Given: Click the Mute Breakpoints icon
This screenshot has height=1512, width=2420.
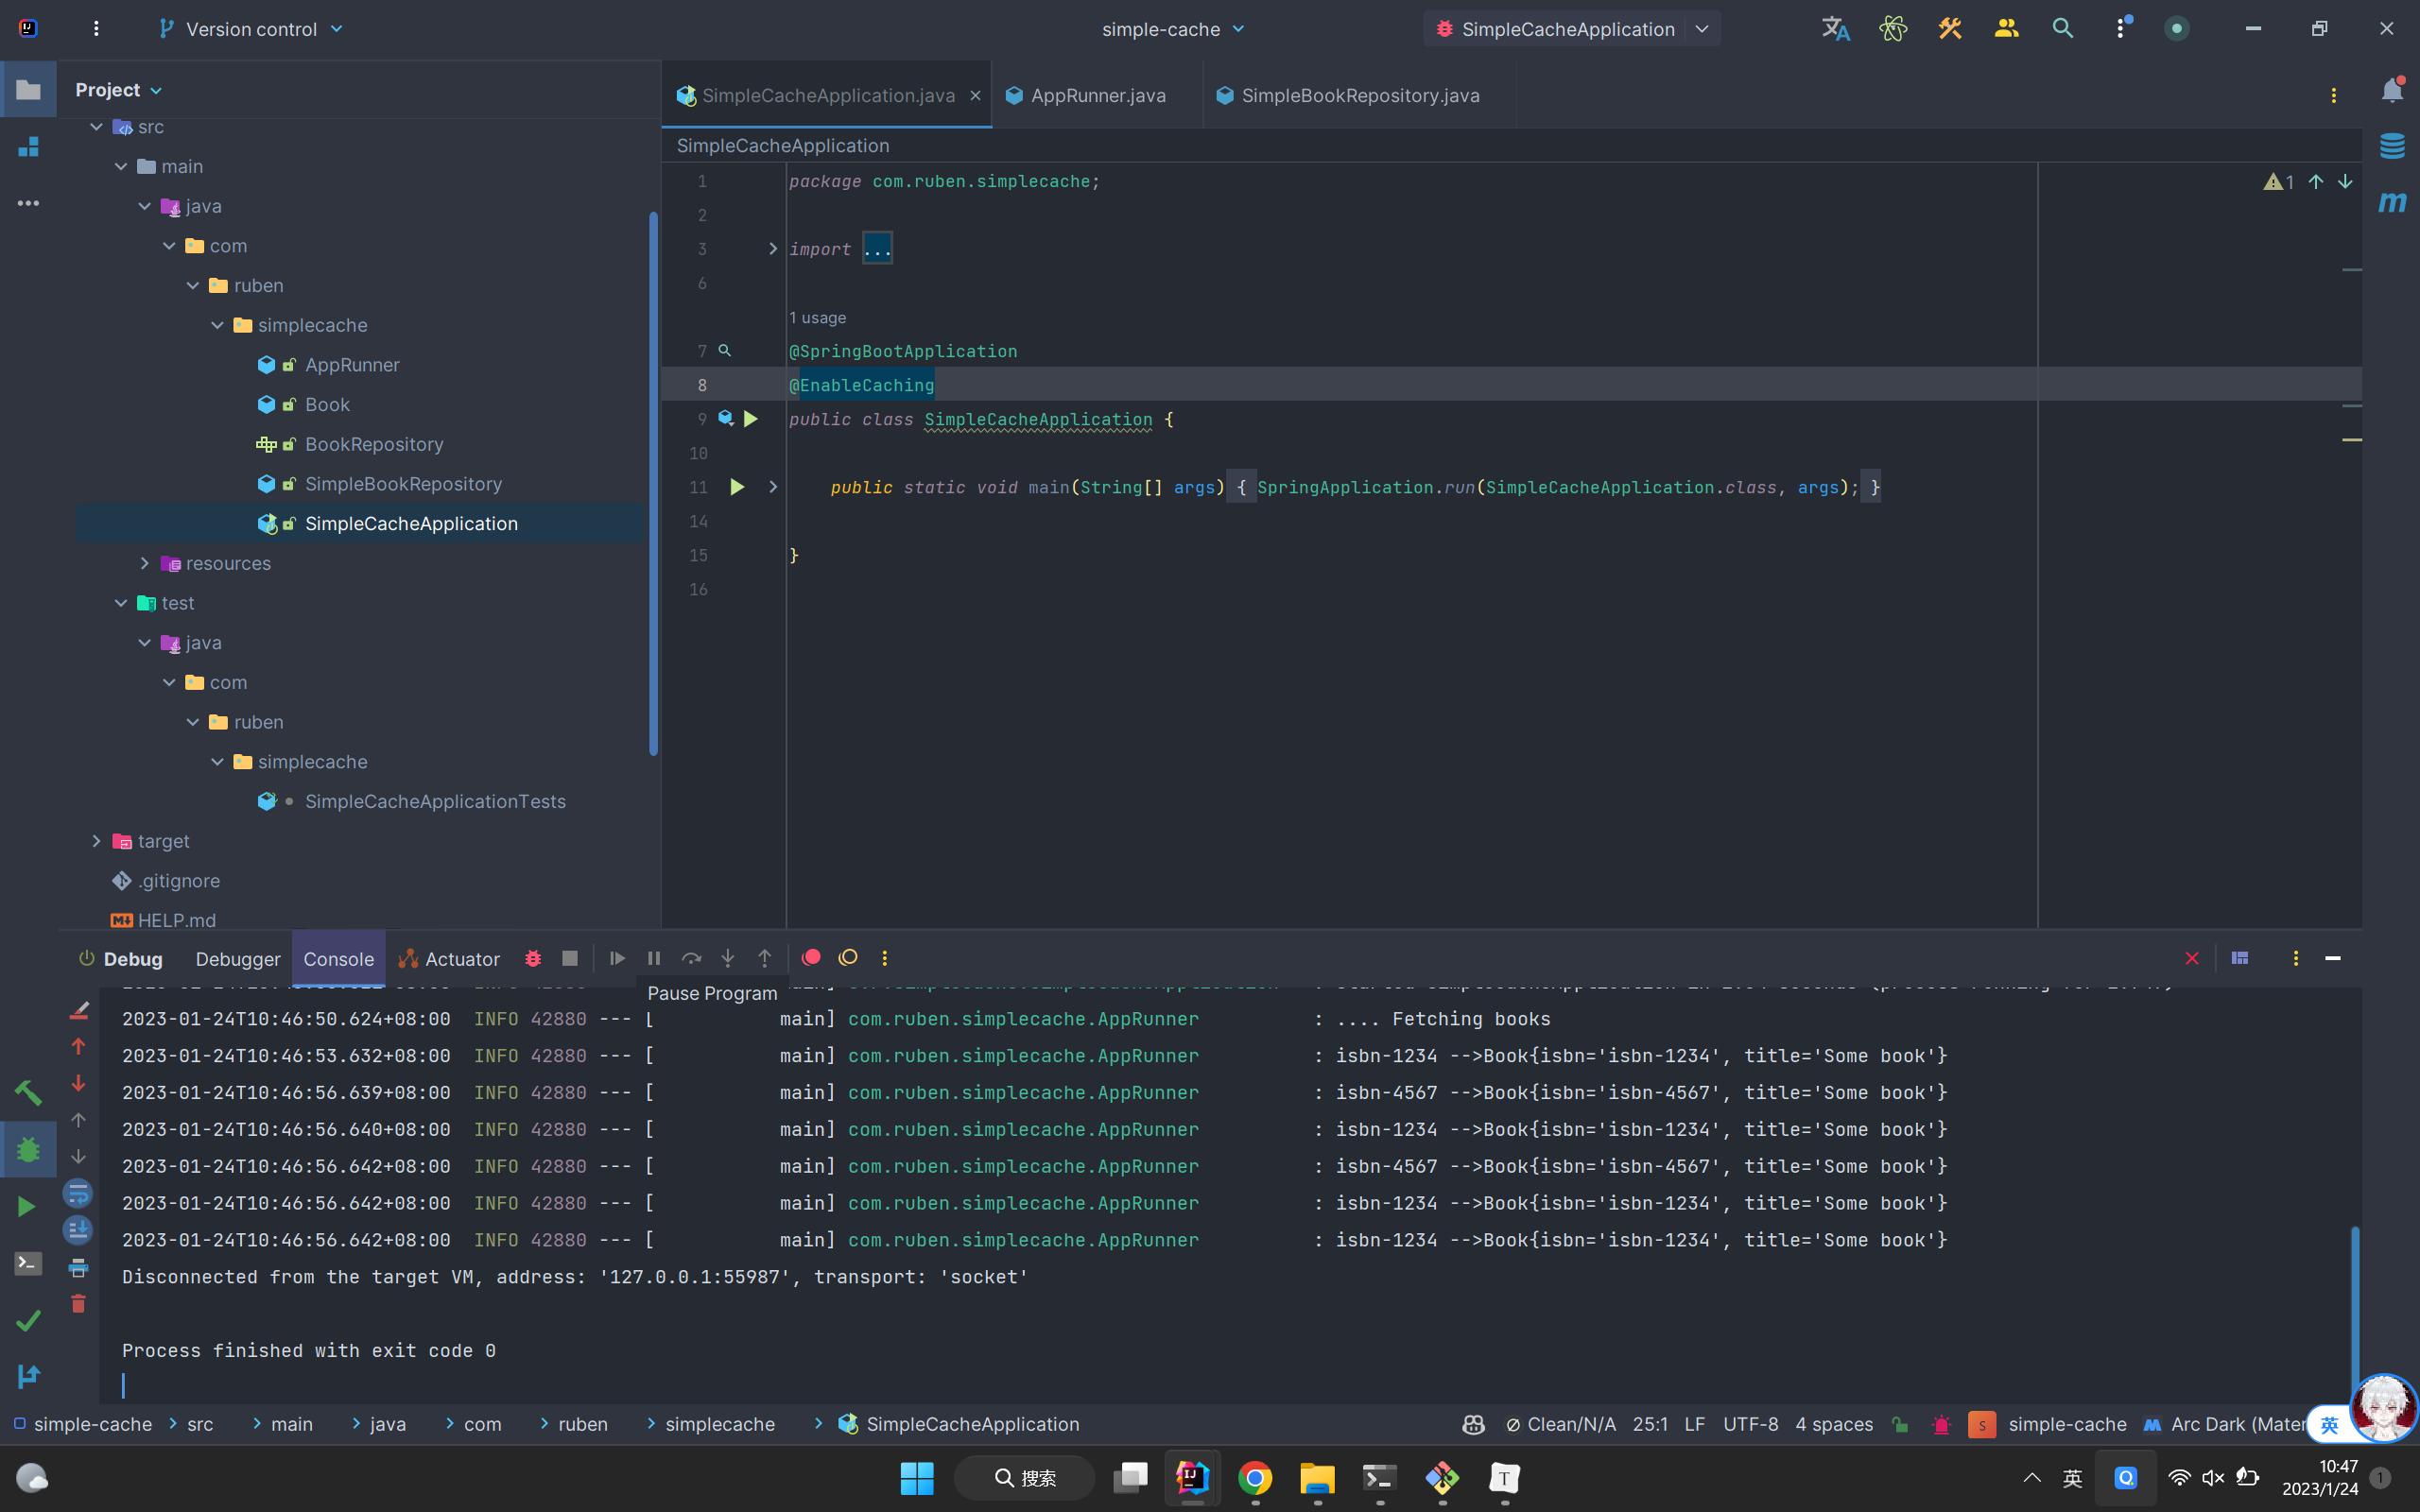Looking at the screenshot, I should pyautogui.click(x=848, y=958).
